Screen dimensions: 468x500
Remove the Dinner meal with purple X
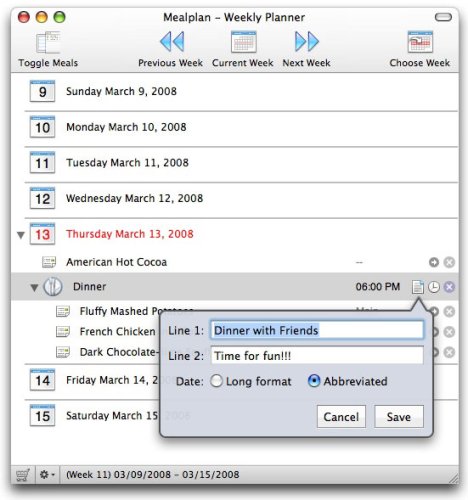[449, 287]
